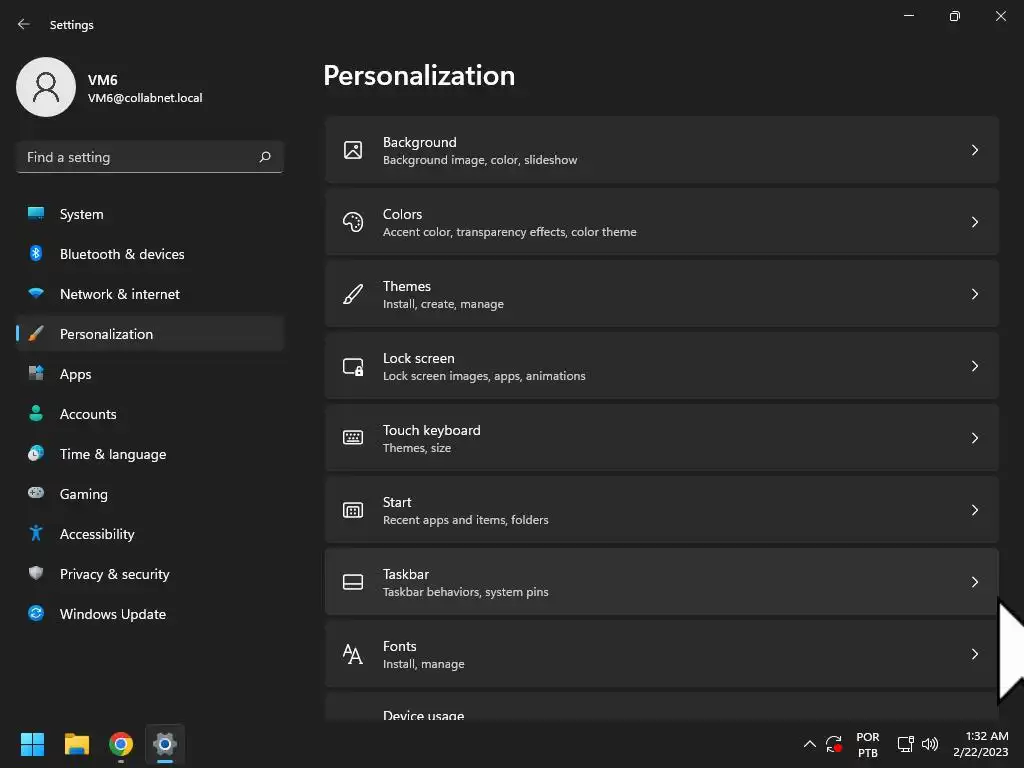Expand the Background settings chevron

pos(974,150)
